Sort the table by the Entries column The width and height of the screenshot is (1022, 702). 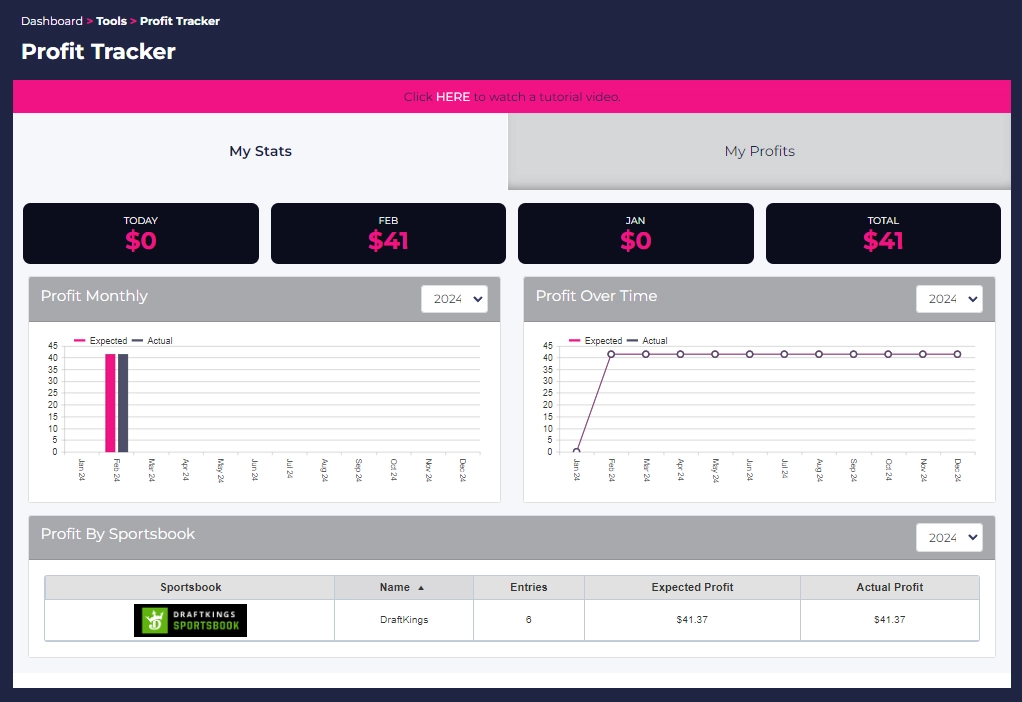pos(529,587)
